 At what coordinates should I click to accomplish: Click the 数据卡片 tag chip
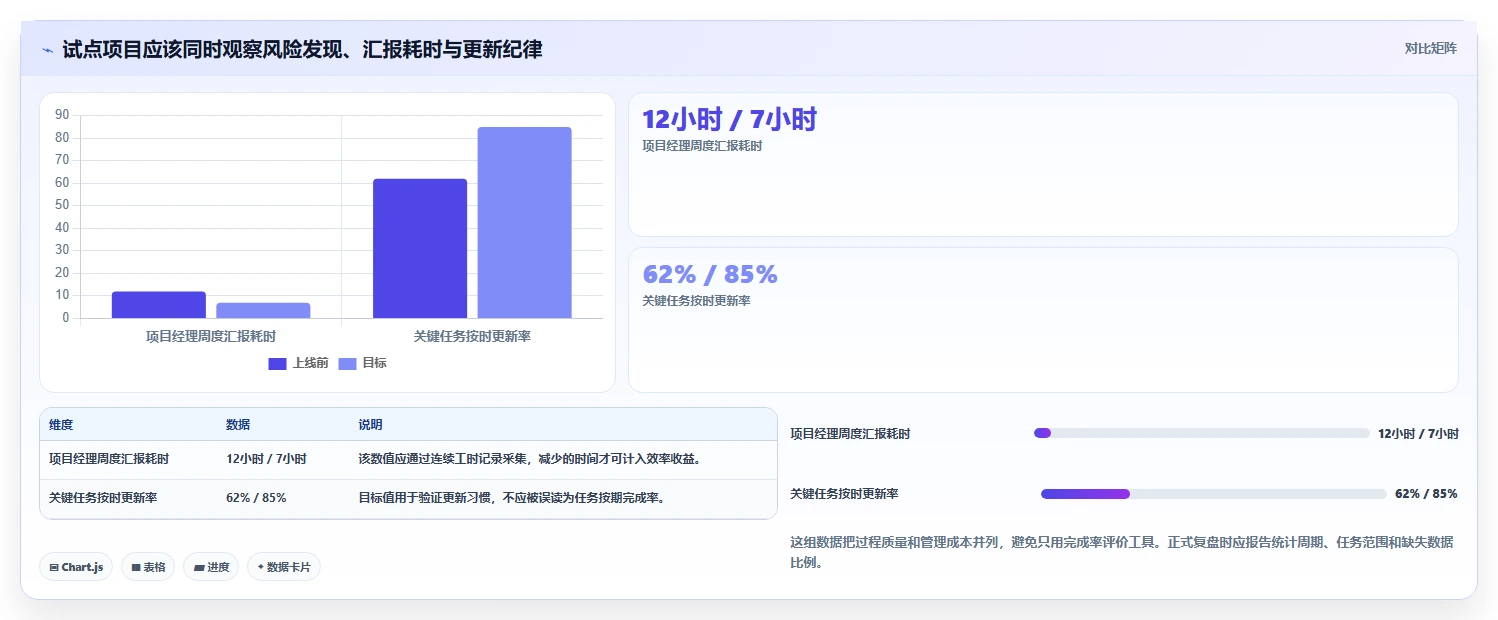coord(284,567)
